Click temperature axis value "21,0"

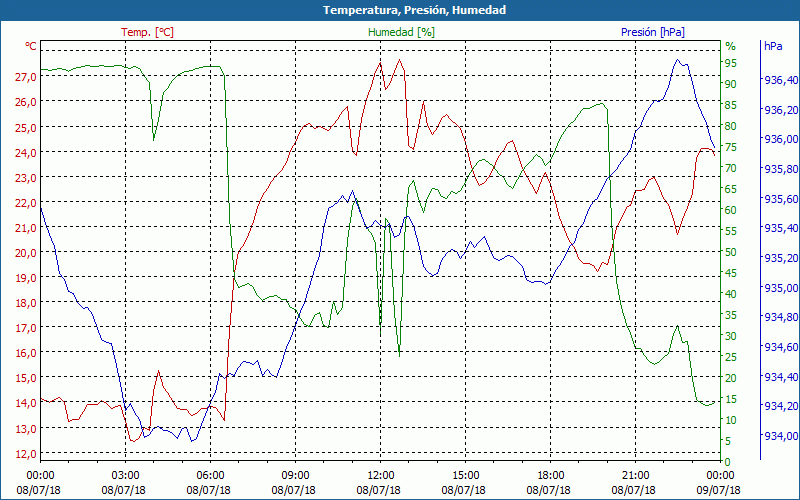pyautogui.click(x=26, y=227)
